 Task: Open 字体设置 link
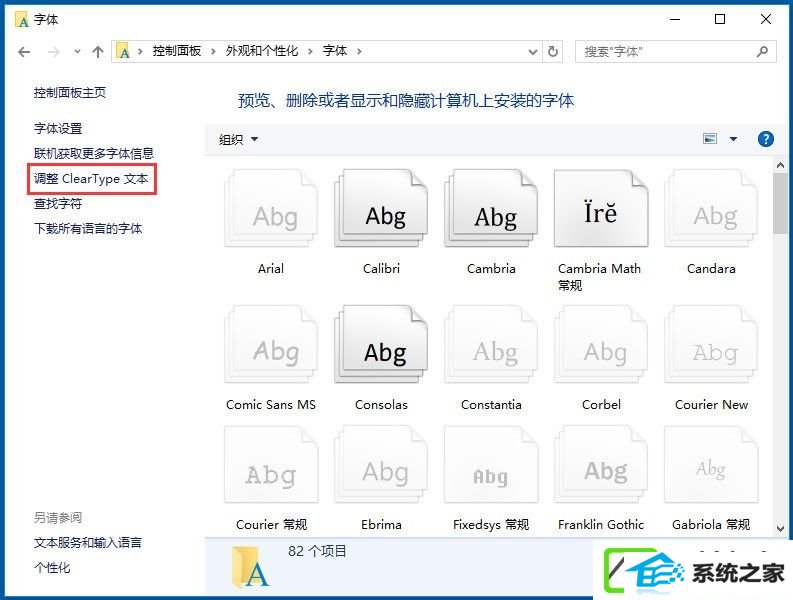(x=58, y=128)
